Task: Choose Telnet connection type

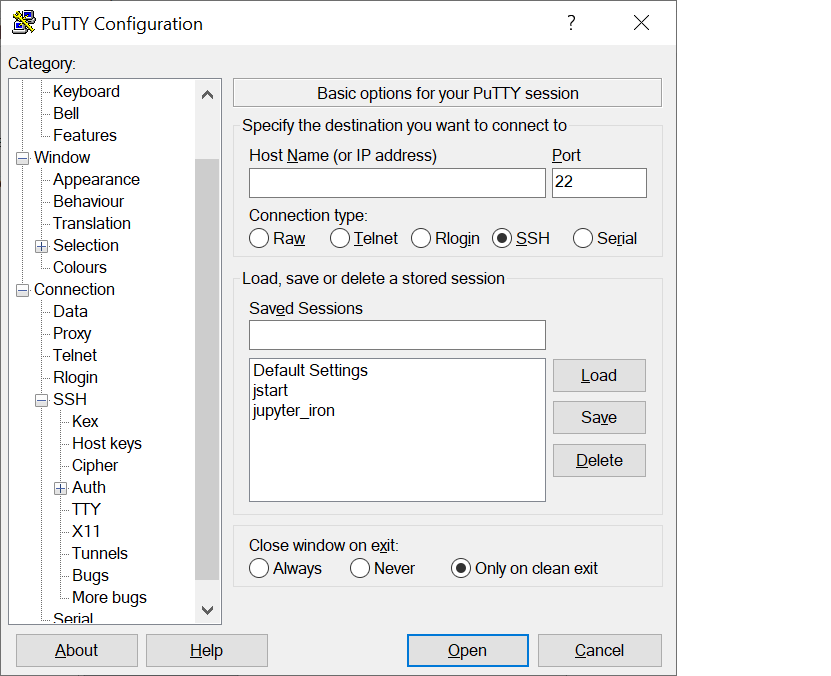Action: (339, 238)
